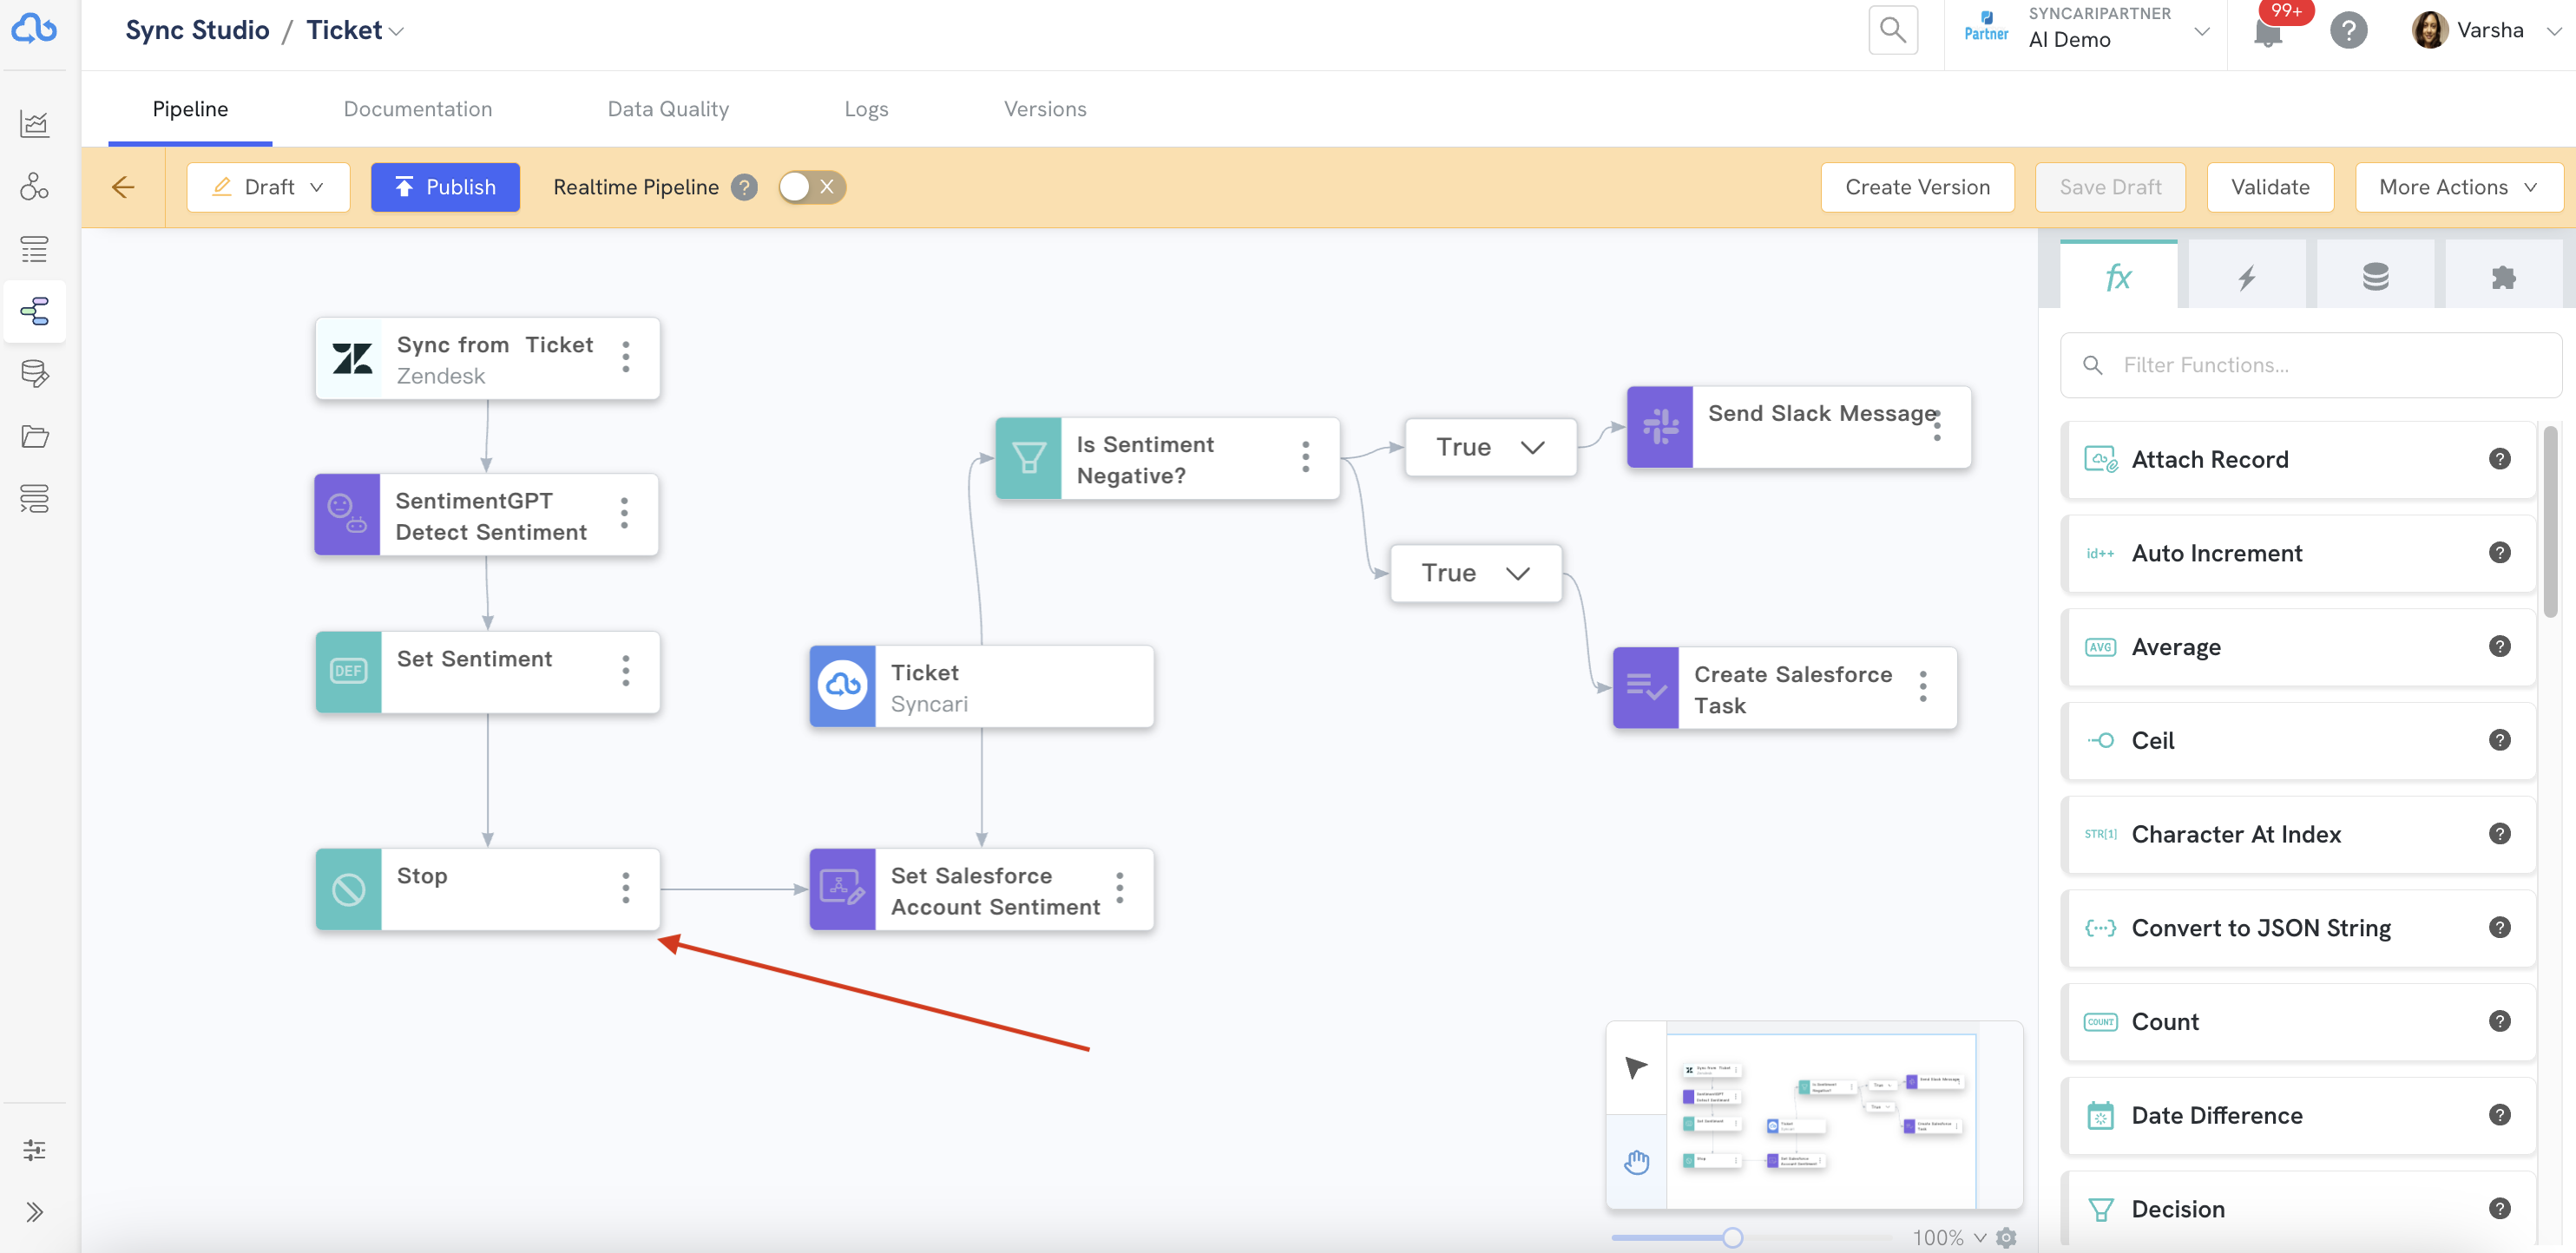Select the database stack panel tab
The height and width of the screenshot is (1253, 2576).
click(x=2375, y=276)
